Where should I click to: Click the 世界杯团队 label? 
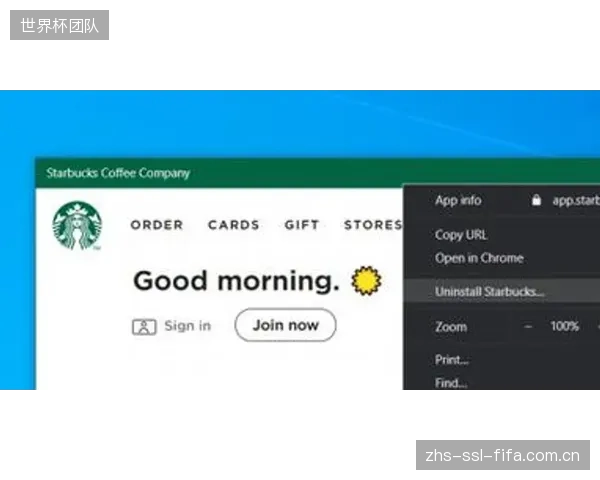[x=59, y=25]
